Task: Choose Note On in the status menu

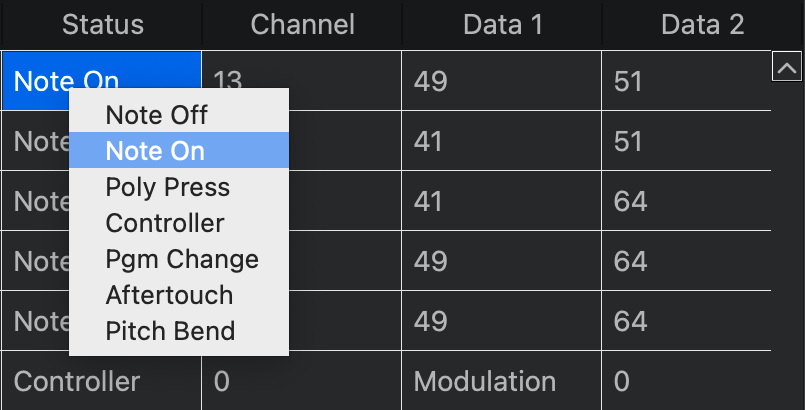Action: pos(155,151)
